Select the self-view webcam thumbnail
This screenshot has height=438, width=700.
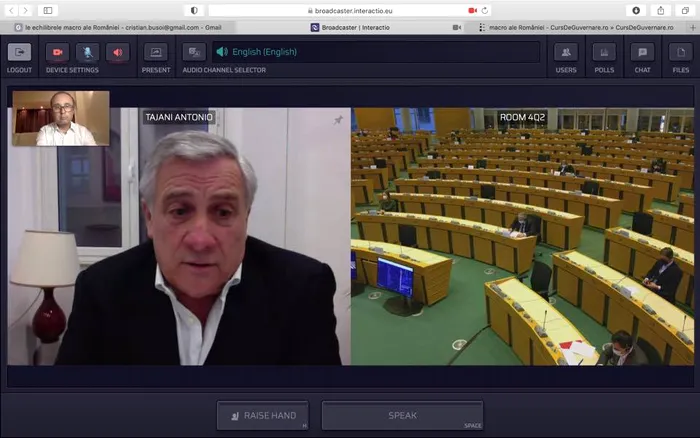pyautogui.click(x=61, y=118)
